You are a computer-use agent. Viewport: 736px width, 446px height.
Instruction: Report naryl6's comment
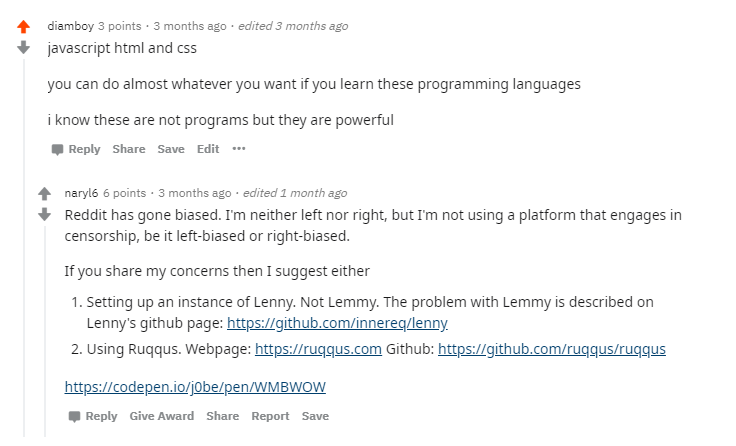270,416
